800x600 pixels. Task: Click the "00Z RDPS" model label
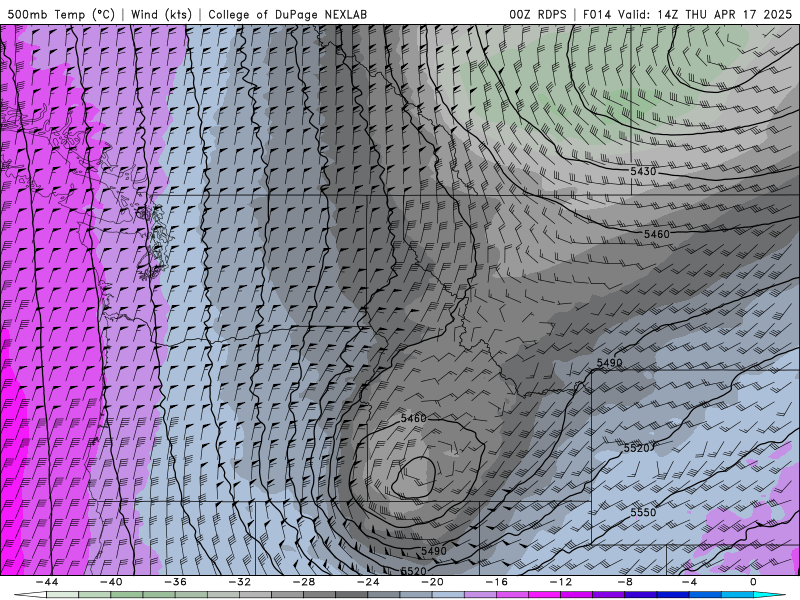click(538, 14)
